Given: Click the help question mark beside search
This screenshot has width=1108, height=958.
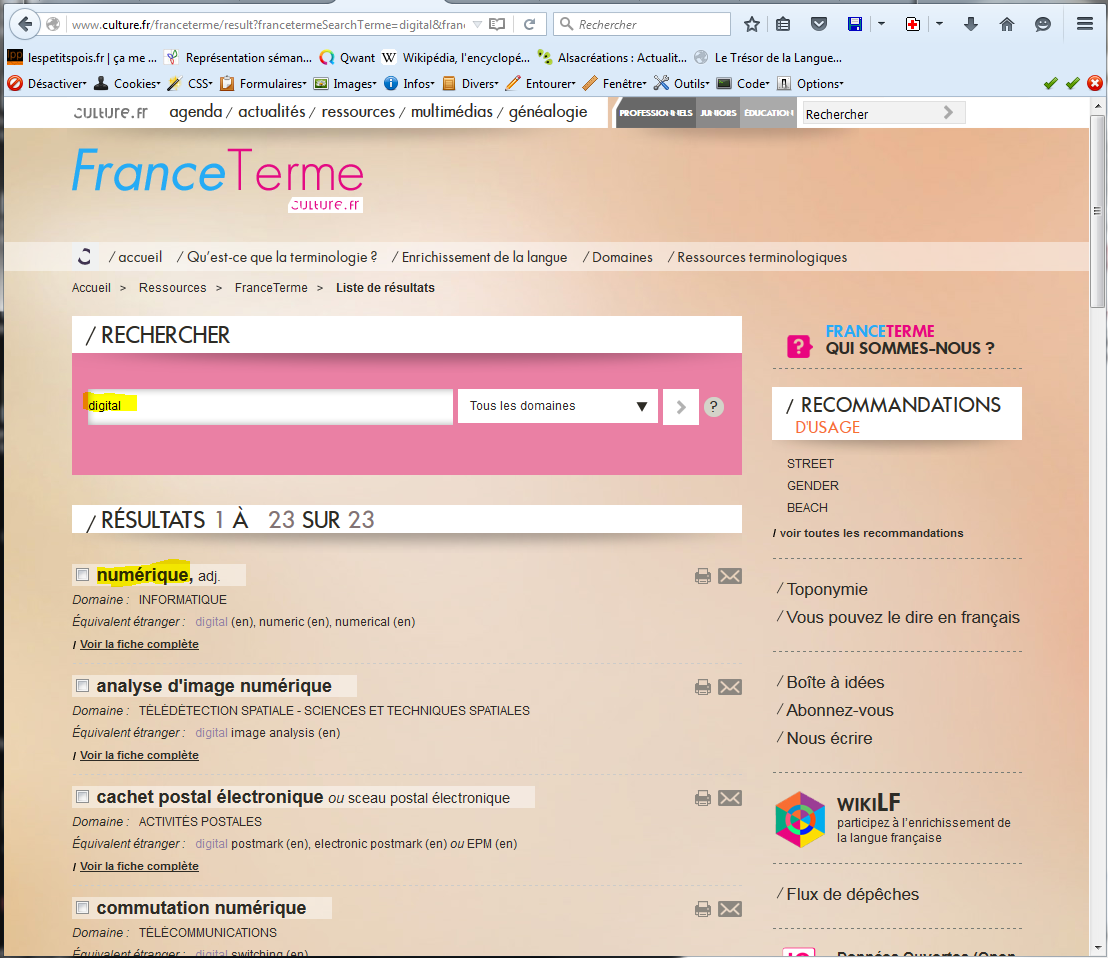Looking at the screenshot, I should coord(713,407).
